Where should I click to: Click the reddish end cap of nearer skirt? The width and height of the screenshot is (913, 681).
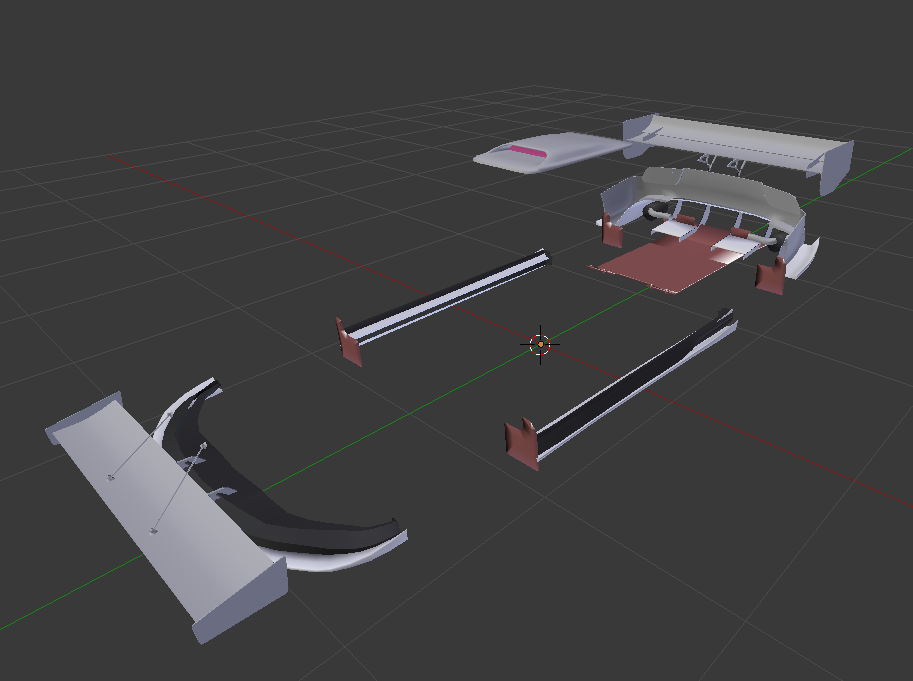point(522,444)
